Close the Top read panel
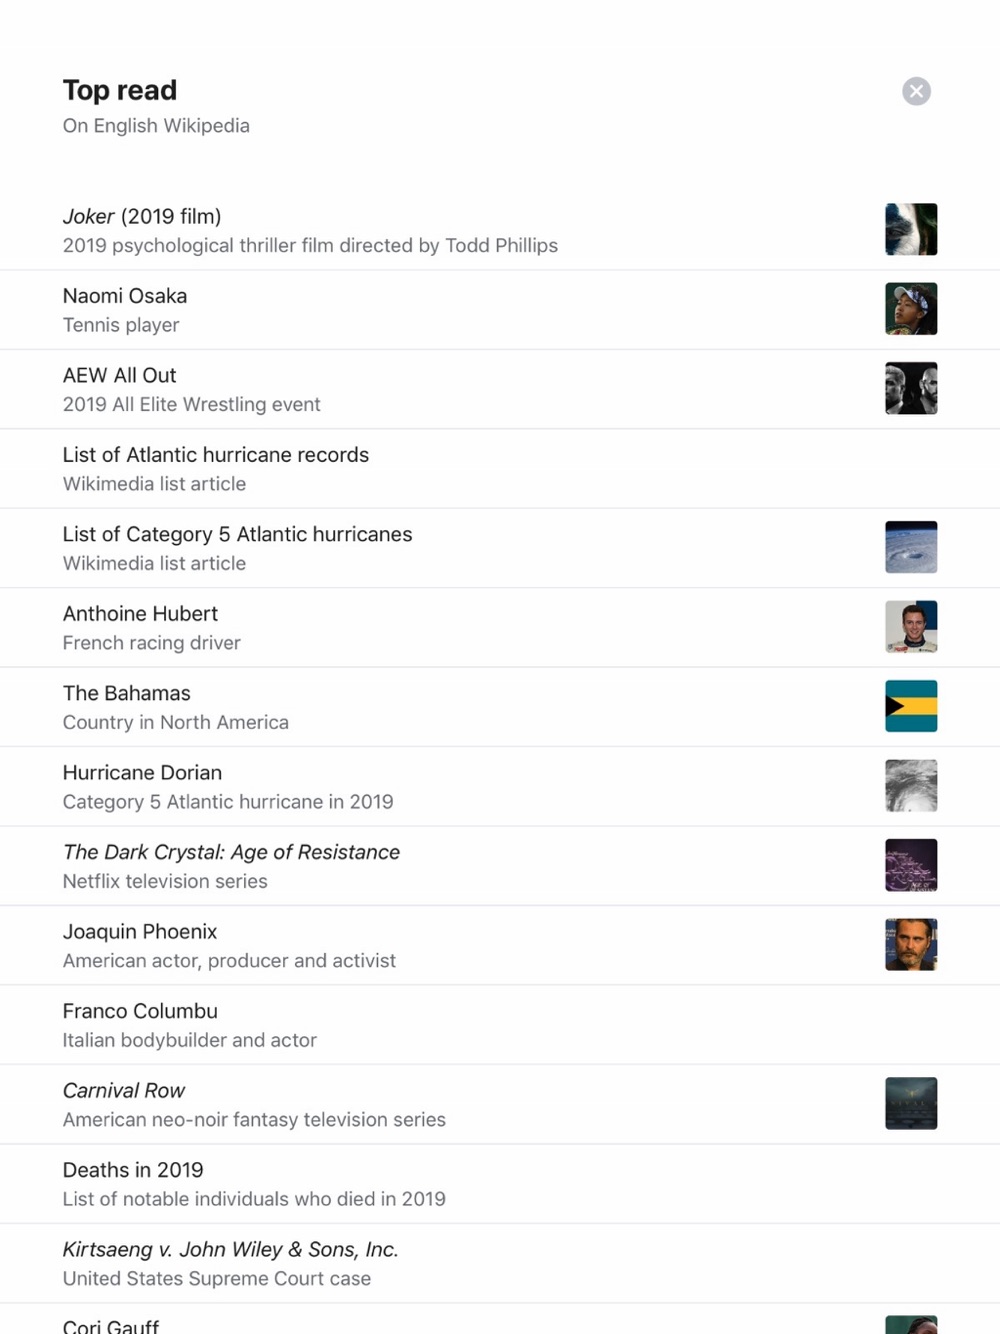Viewport: 1000px width, 1334px height. coord(916,91)
